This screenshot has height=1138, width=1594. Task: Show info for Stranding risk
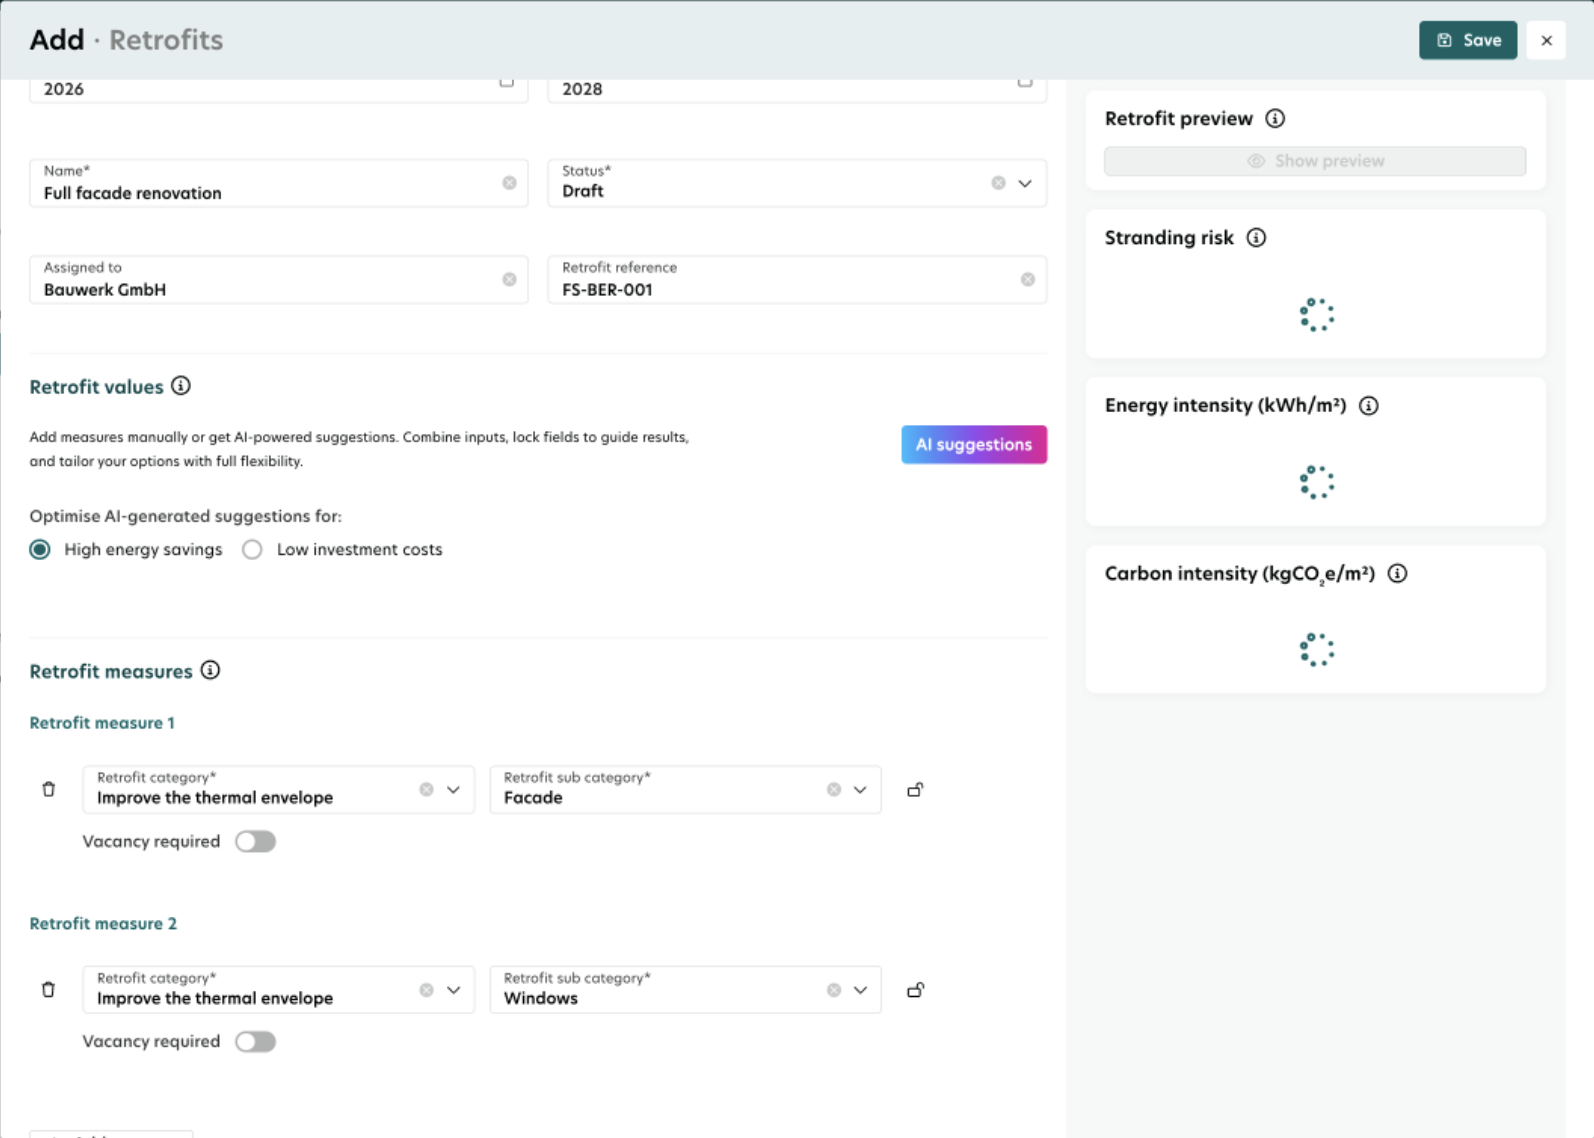click(x=1256, y=237)
